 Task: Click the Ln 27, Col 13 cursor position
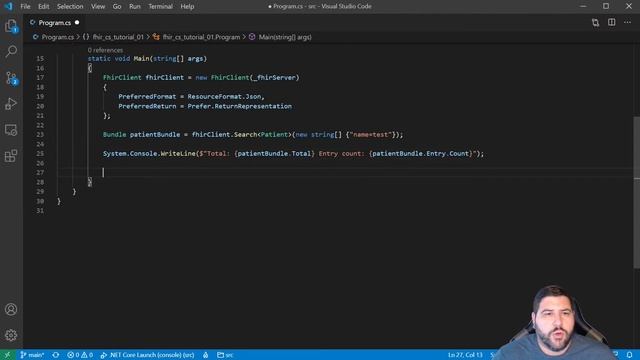coord(465,355)
